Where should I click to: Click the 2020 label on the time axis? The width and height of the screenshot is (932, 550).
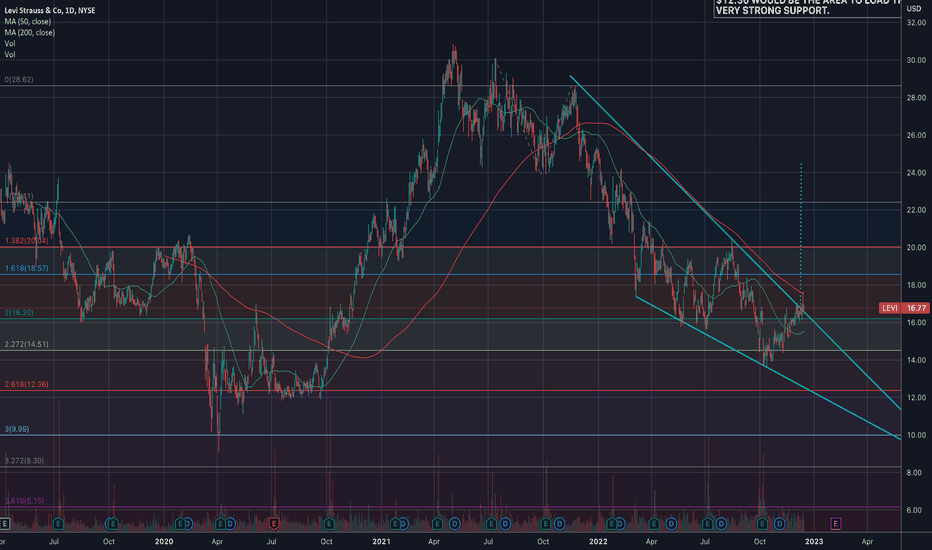164,541
